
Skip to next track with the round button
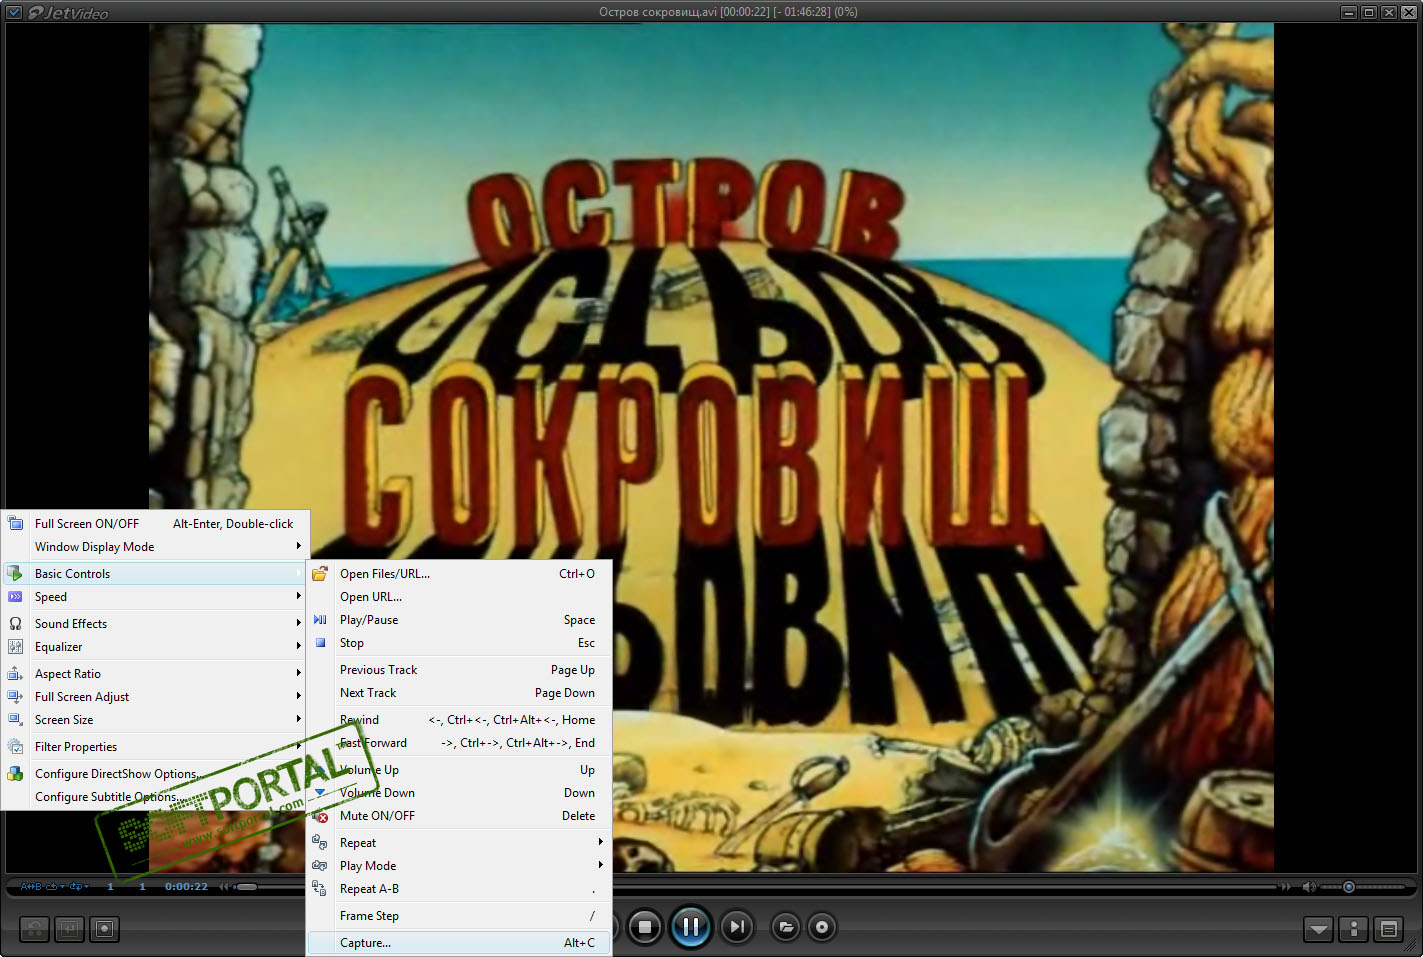pyautogui.click(x=737, y=927)
